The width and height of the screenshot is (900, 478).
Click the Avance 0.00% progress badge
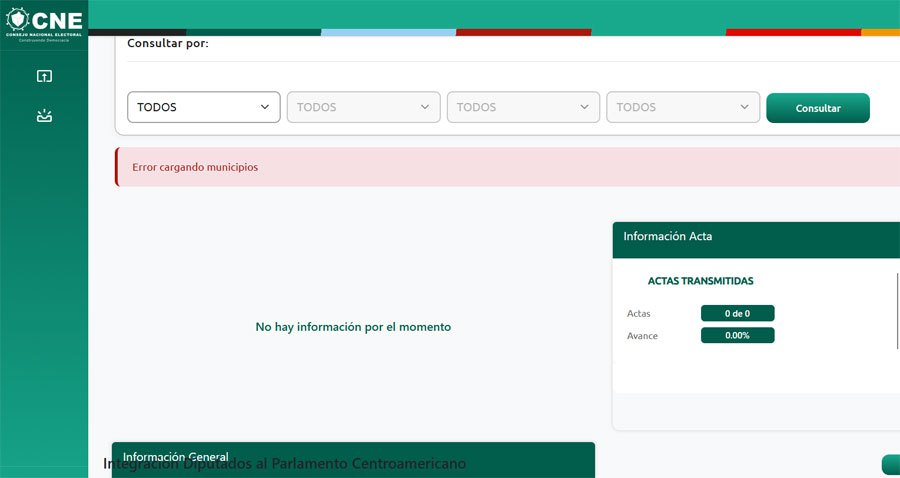coord(737,336)
